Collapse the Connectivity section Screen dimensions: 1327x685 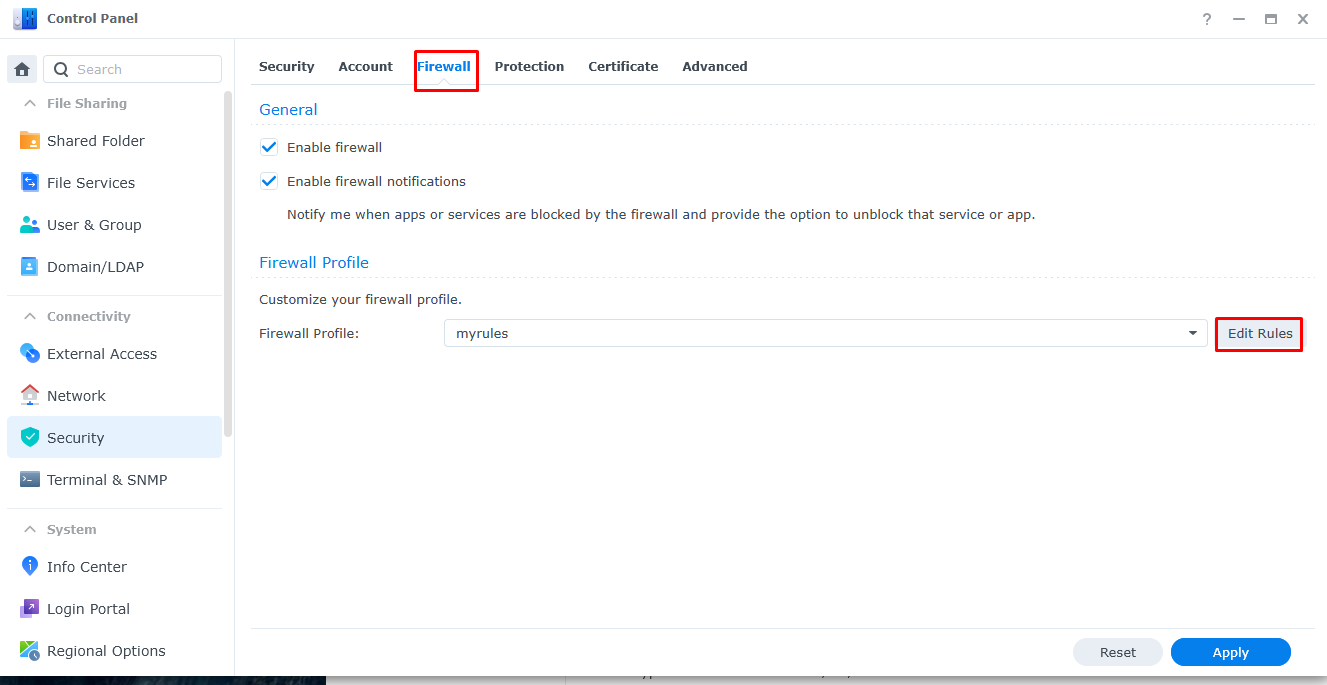click(x=29, y=316)
